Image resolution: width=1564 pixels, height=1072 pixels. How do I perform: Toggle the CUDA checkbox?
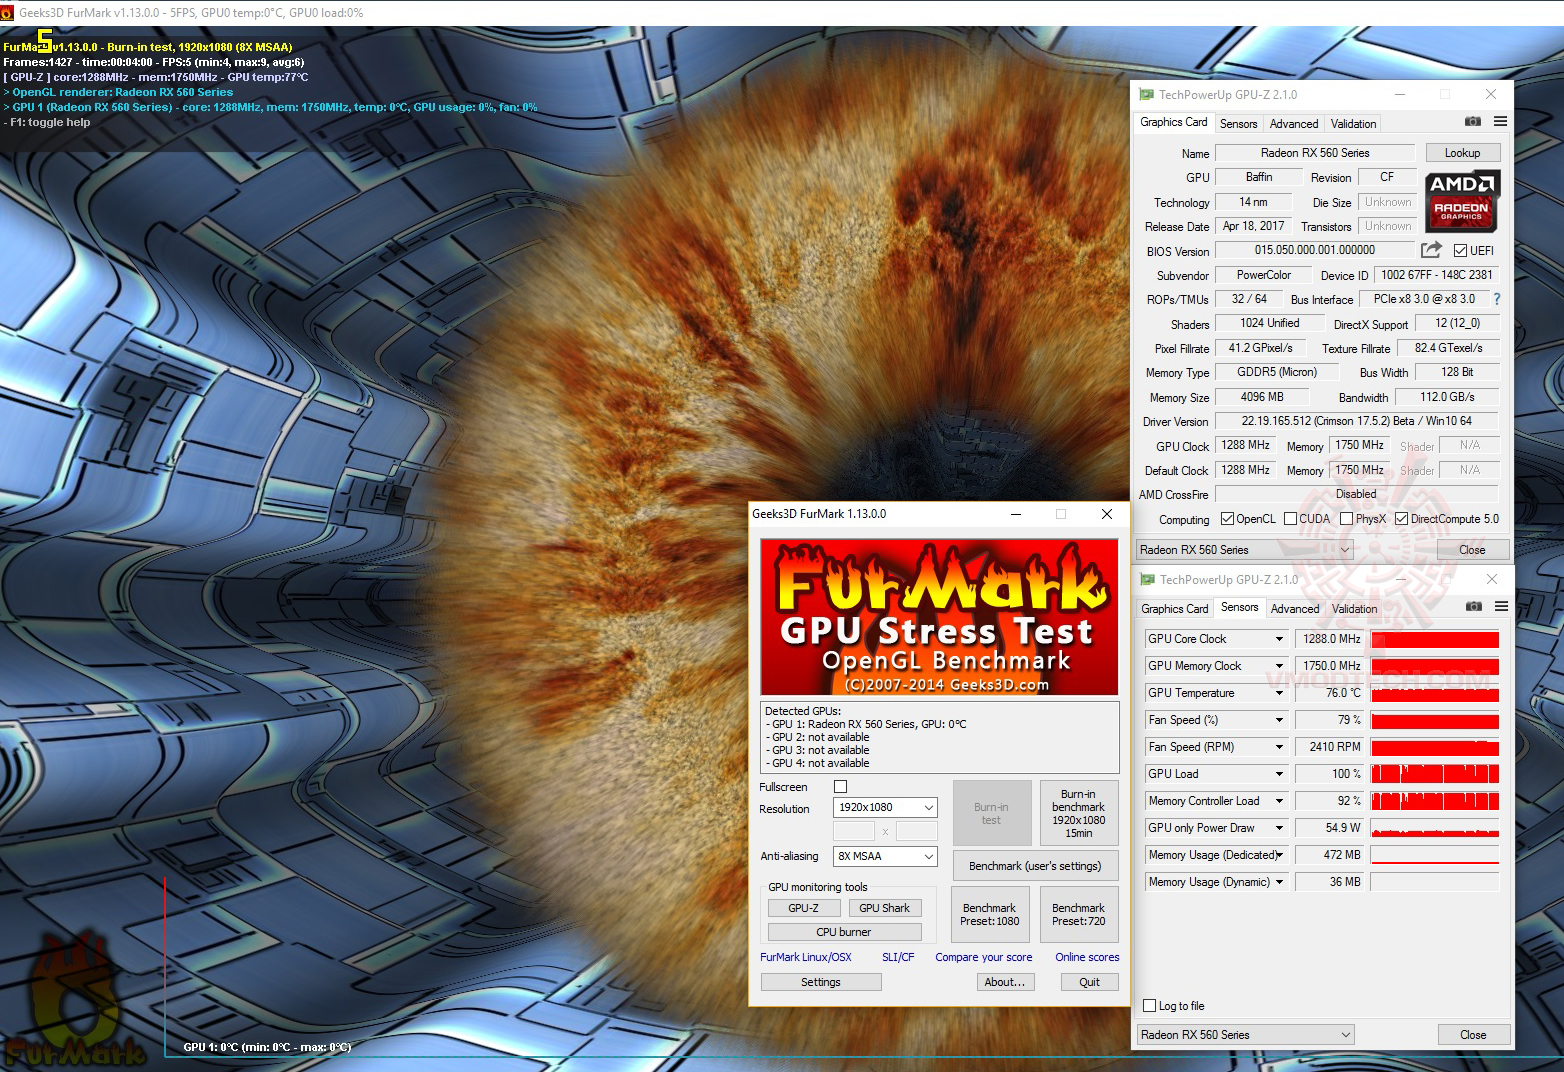[1290, 519]
